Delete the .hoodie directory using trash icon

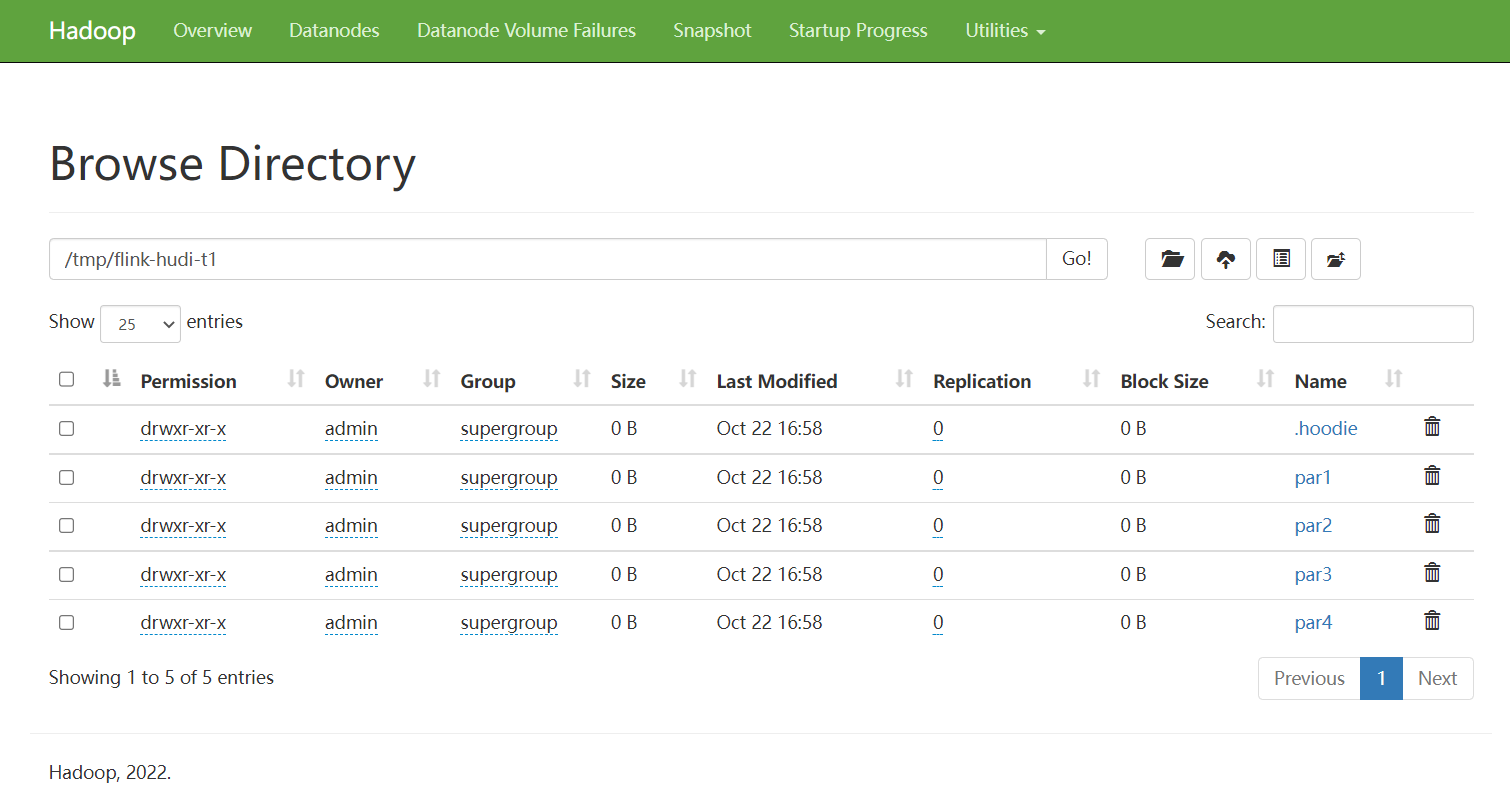point(1432,427)
